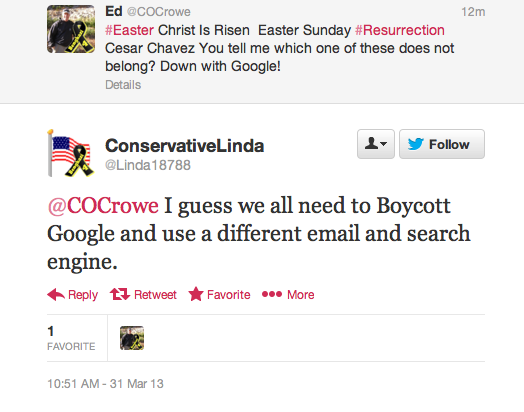Click the Reply arrow icon

[x=56, y=294]
